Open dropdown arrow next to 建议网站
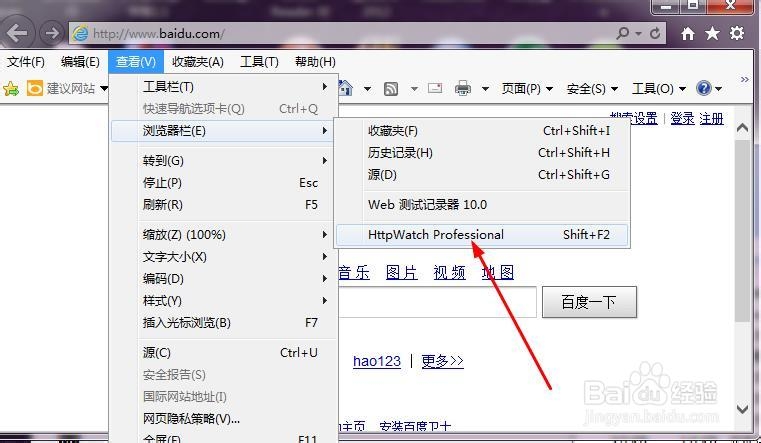This screenshot has width=761, height=443. 104,89
